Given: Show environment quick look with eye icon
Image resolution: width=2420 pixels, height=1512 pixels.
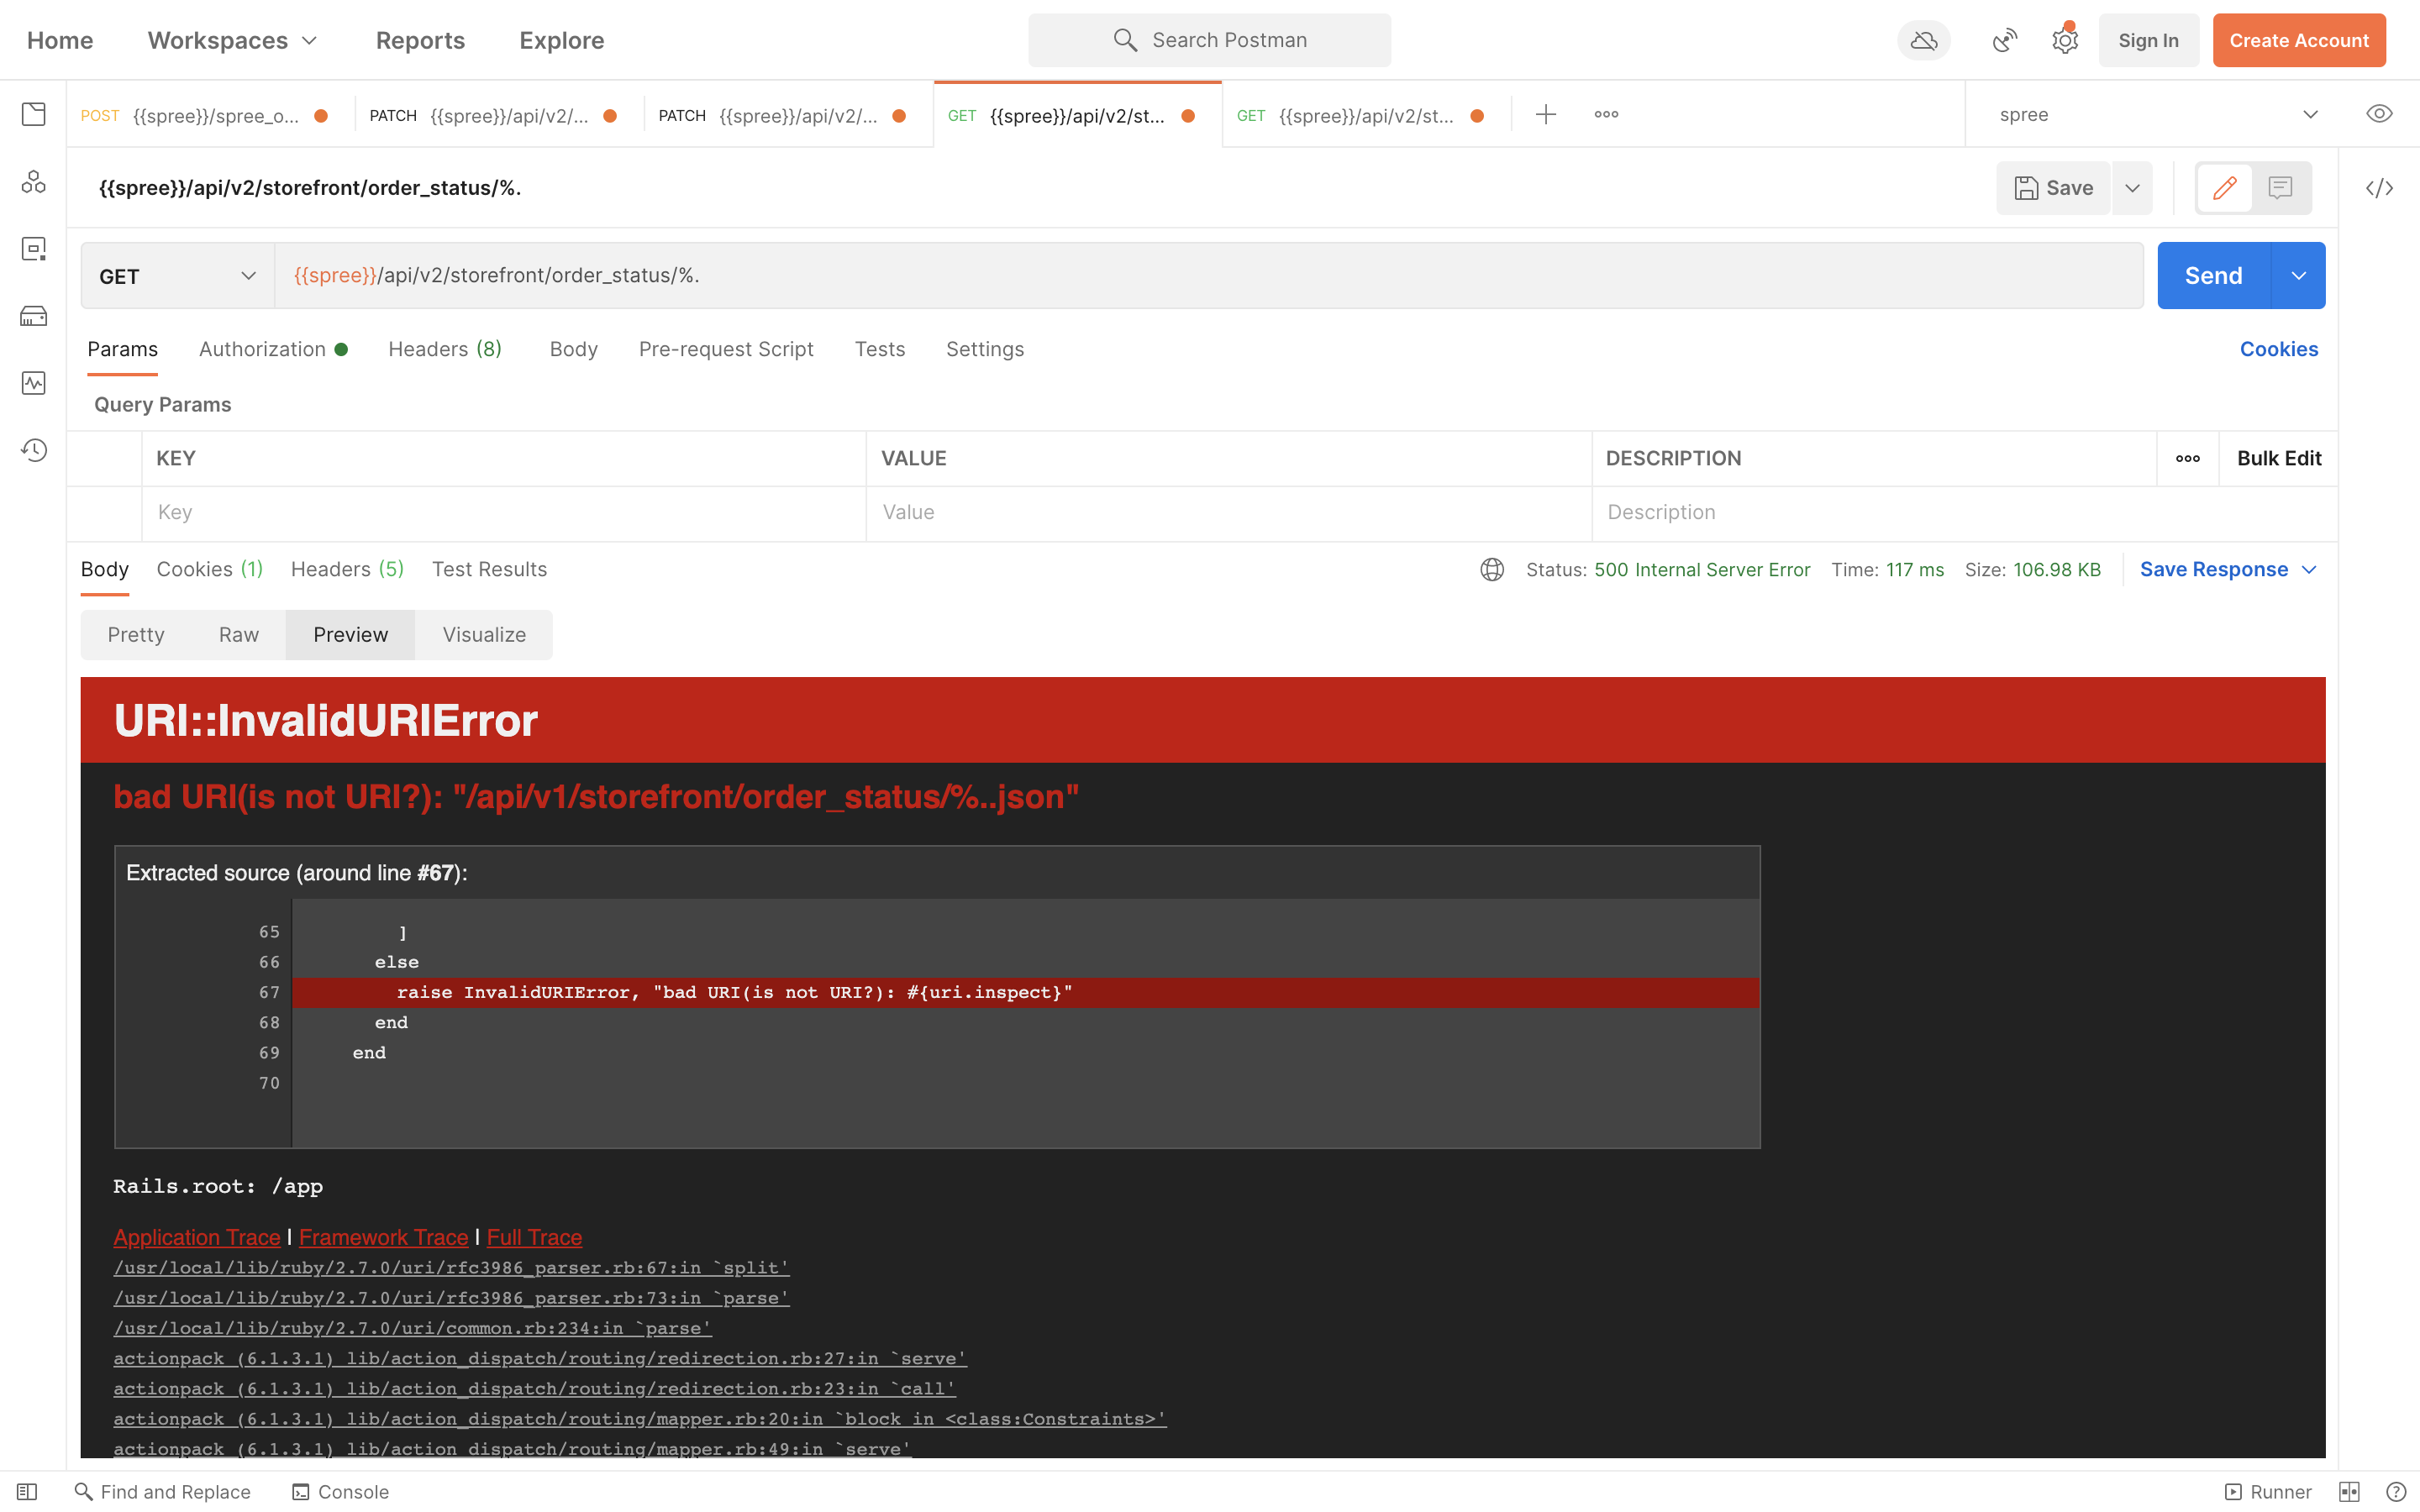Looking at the screenshot, I should (2379, 113).
